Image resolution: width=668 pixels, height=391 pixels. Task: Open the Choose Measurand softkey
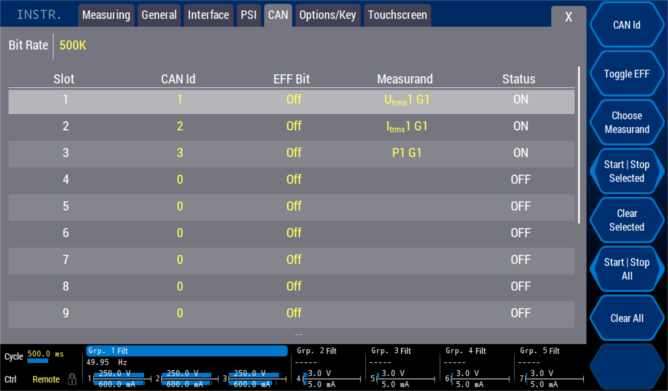[x=627, y=123]
